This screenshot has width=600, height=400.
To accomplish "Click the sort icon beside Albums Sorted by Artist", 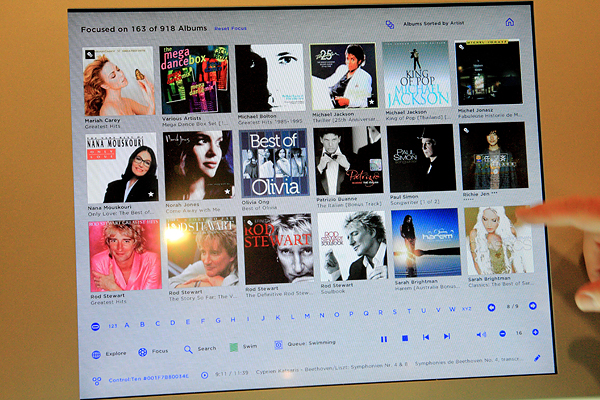I will point(390,24).
